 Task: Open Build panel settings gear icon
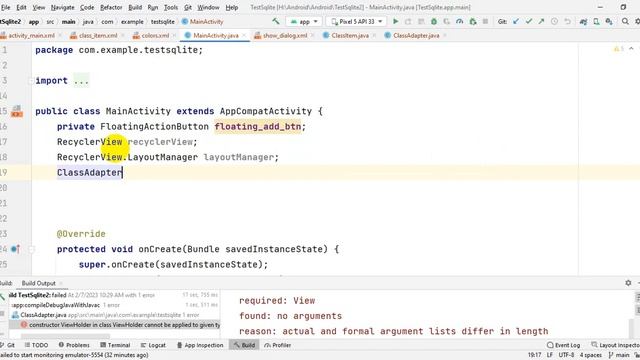(628, 282)
